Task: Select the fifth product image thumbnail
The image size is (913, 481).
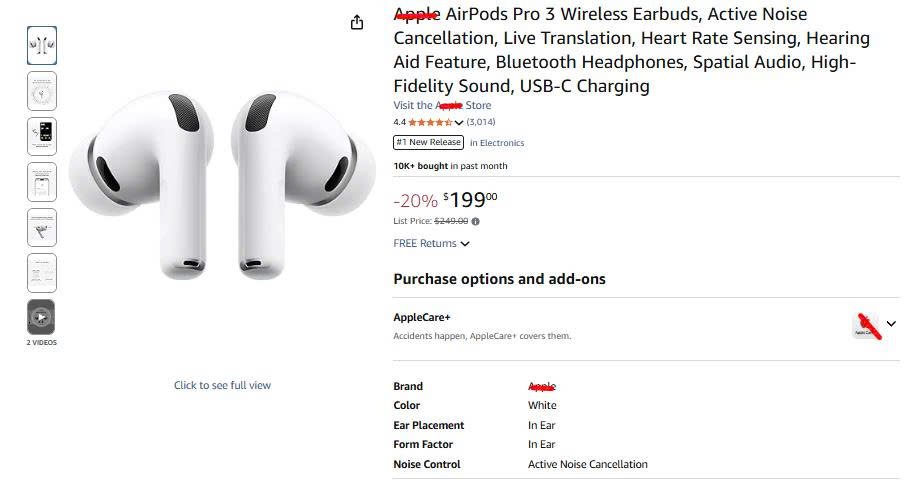Action: point(41,227)
